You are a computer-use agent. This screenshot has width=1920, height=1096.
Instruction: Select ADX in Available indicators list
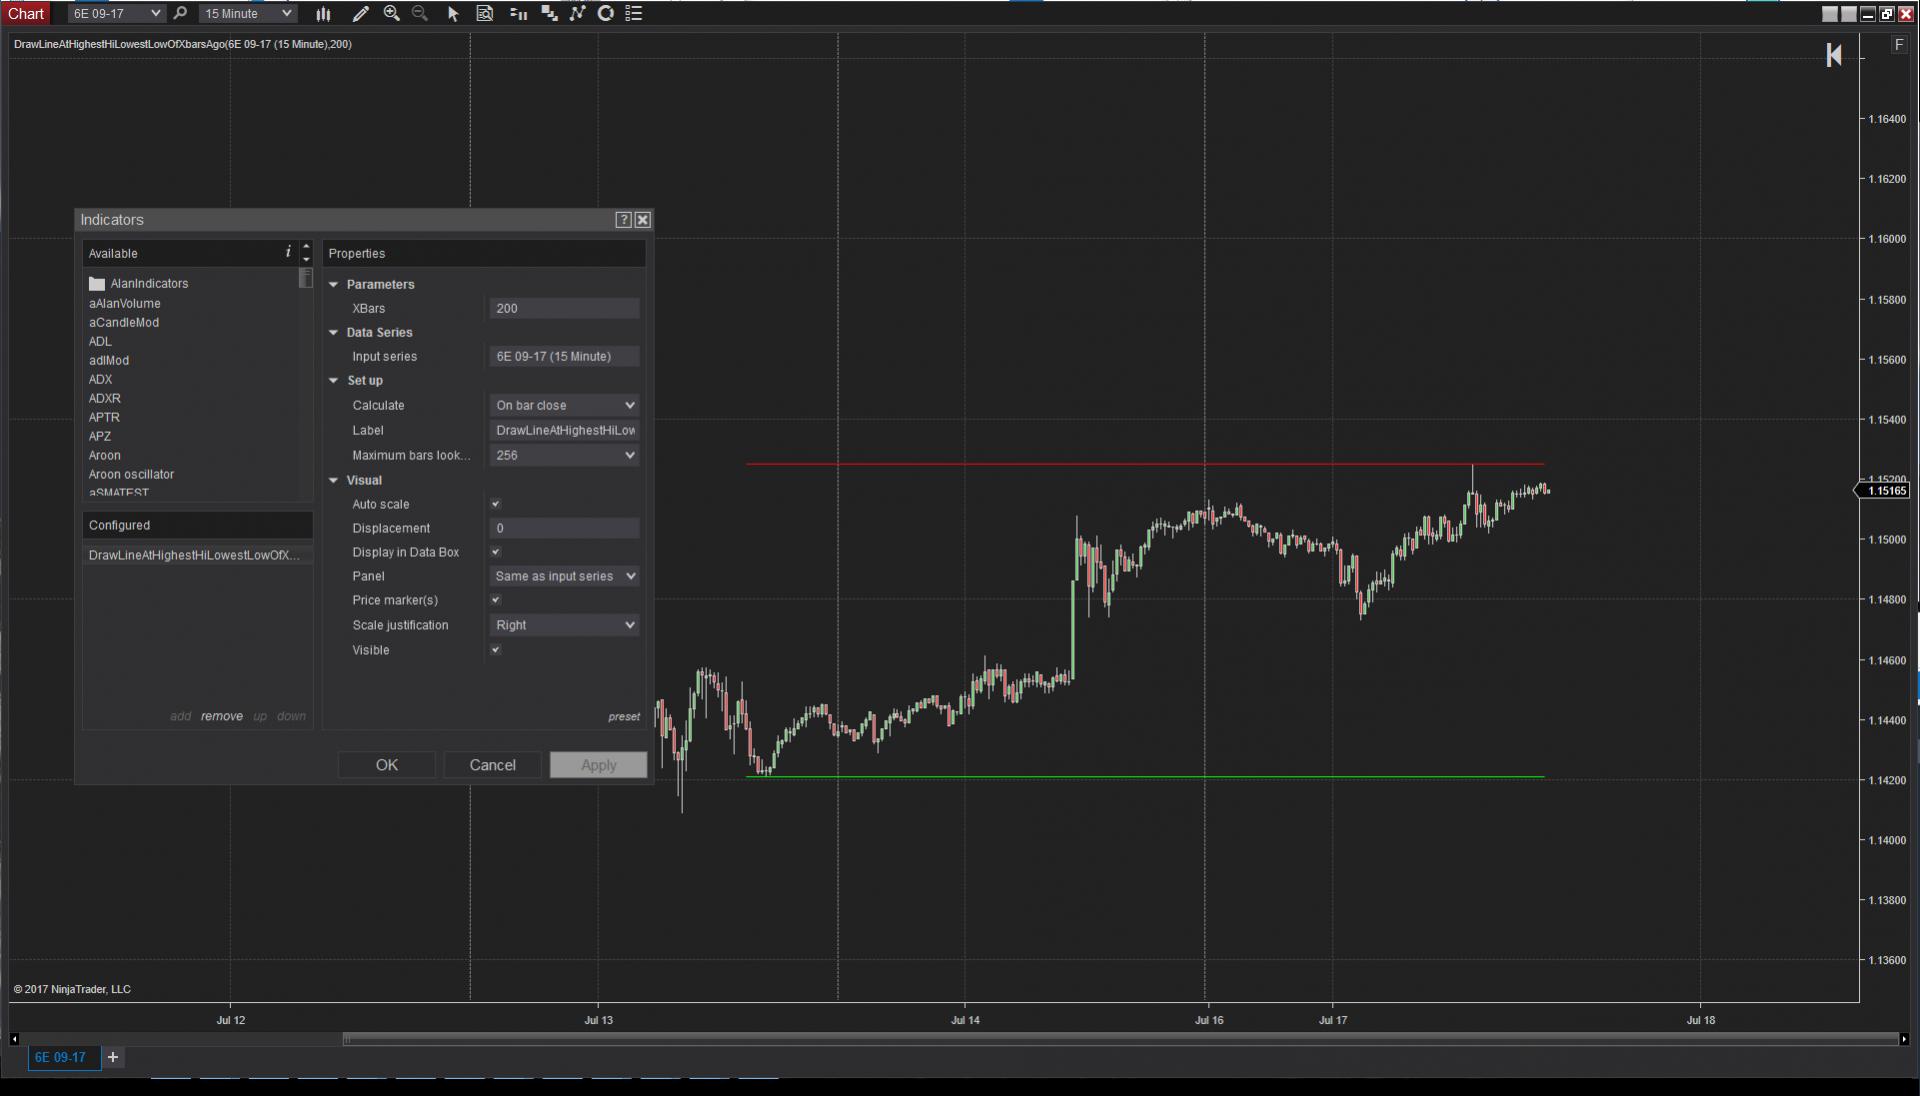[100, 379]
